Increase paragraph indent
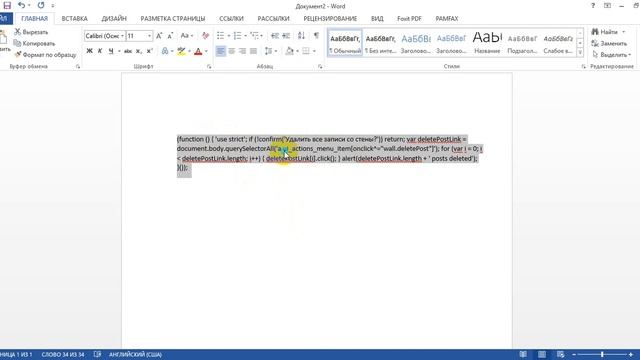Screen dimensions: 640x360 point(286,36)
